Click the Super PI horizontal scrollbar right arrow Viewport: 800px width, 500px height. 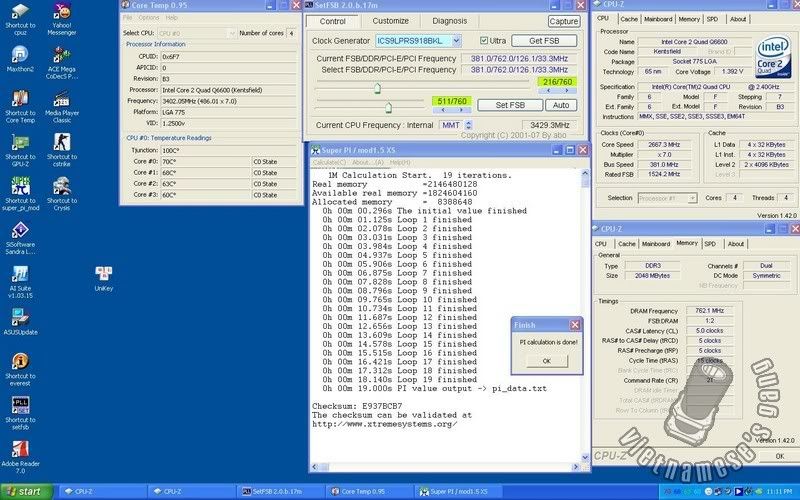[576, 467]
